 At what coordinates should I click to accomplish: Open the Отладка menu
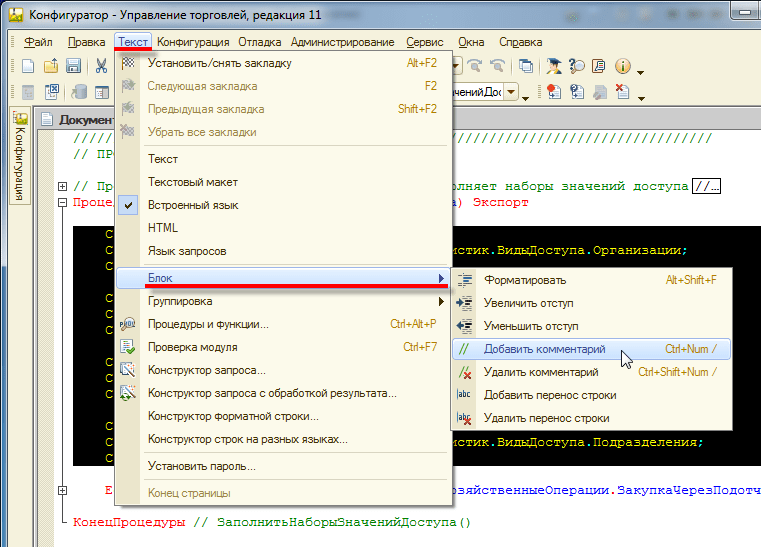point(260,42)
